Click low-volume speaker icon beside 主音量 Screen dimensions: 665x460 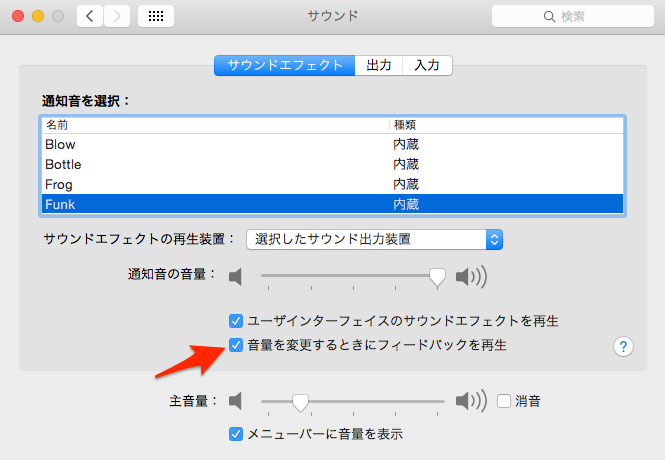235,401
